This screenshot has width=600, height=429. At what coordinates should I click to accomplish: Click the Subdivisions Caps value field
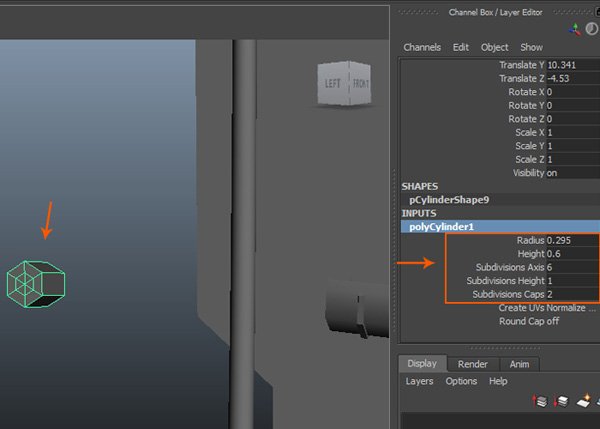click(572, 294)
